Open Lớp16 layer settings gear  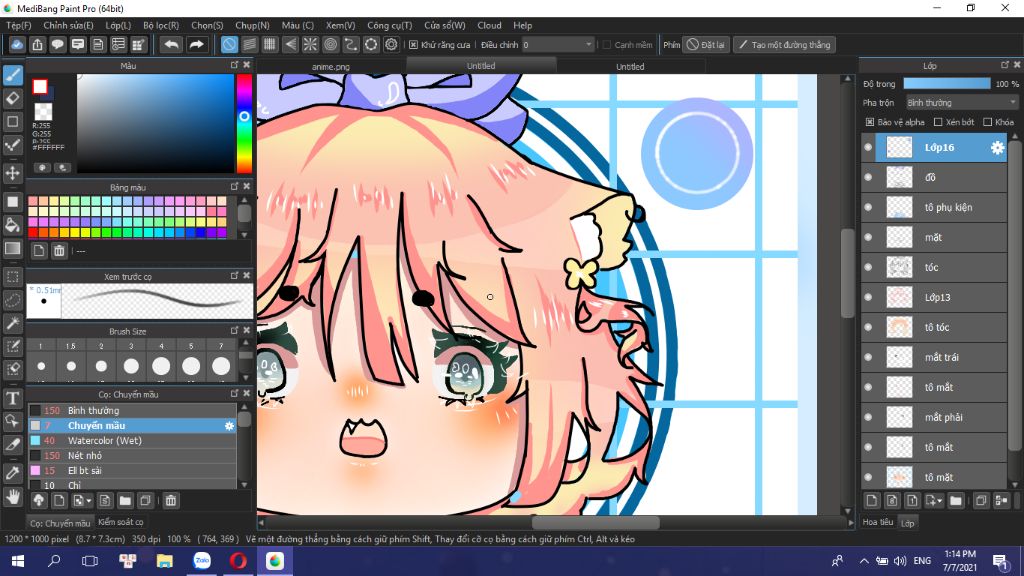tap(997, 148)
